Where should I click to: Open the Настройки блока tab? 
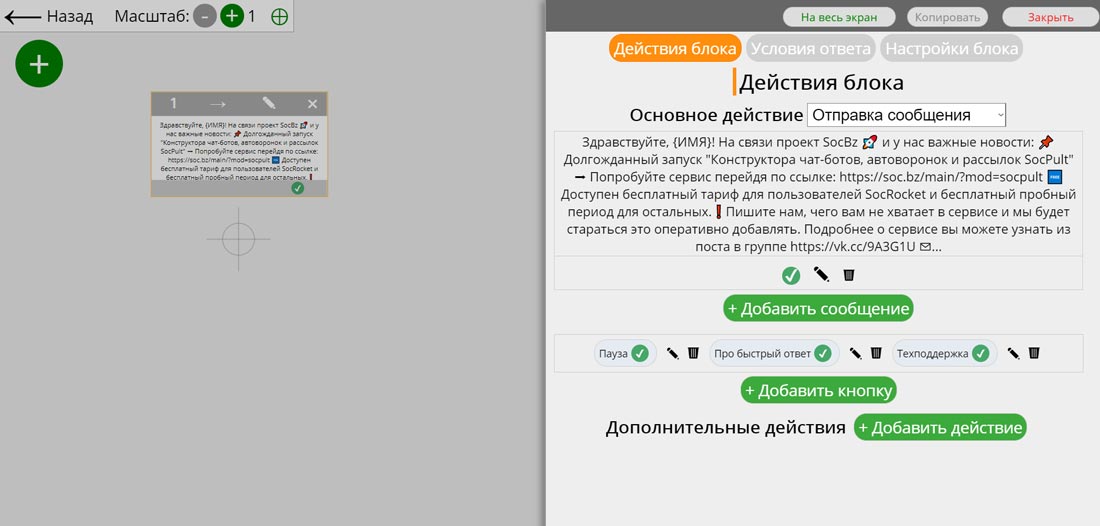pos(951,49)
